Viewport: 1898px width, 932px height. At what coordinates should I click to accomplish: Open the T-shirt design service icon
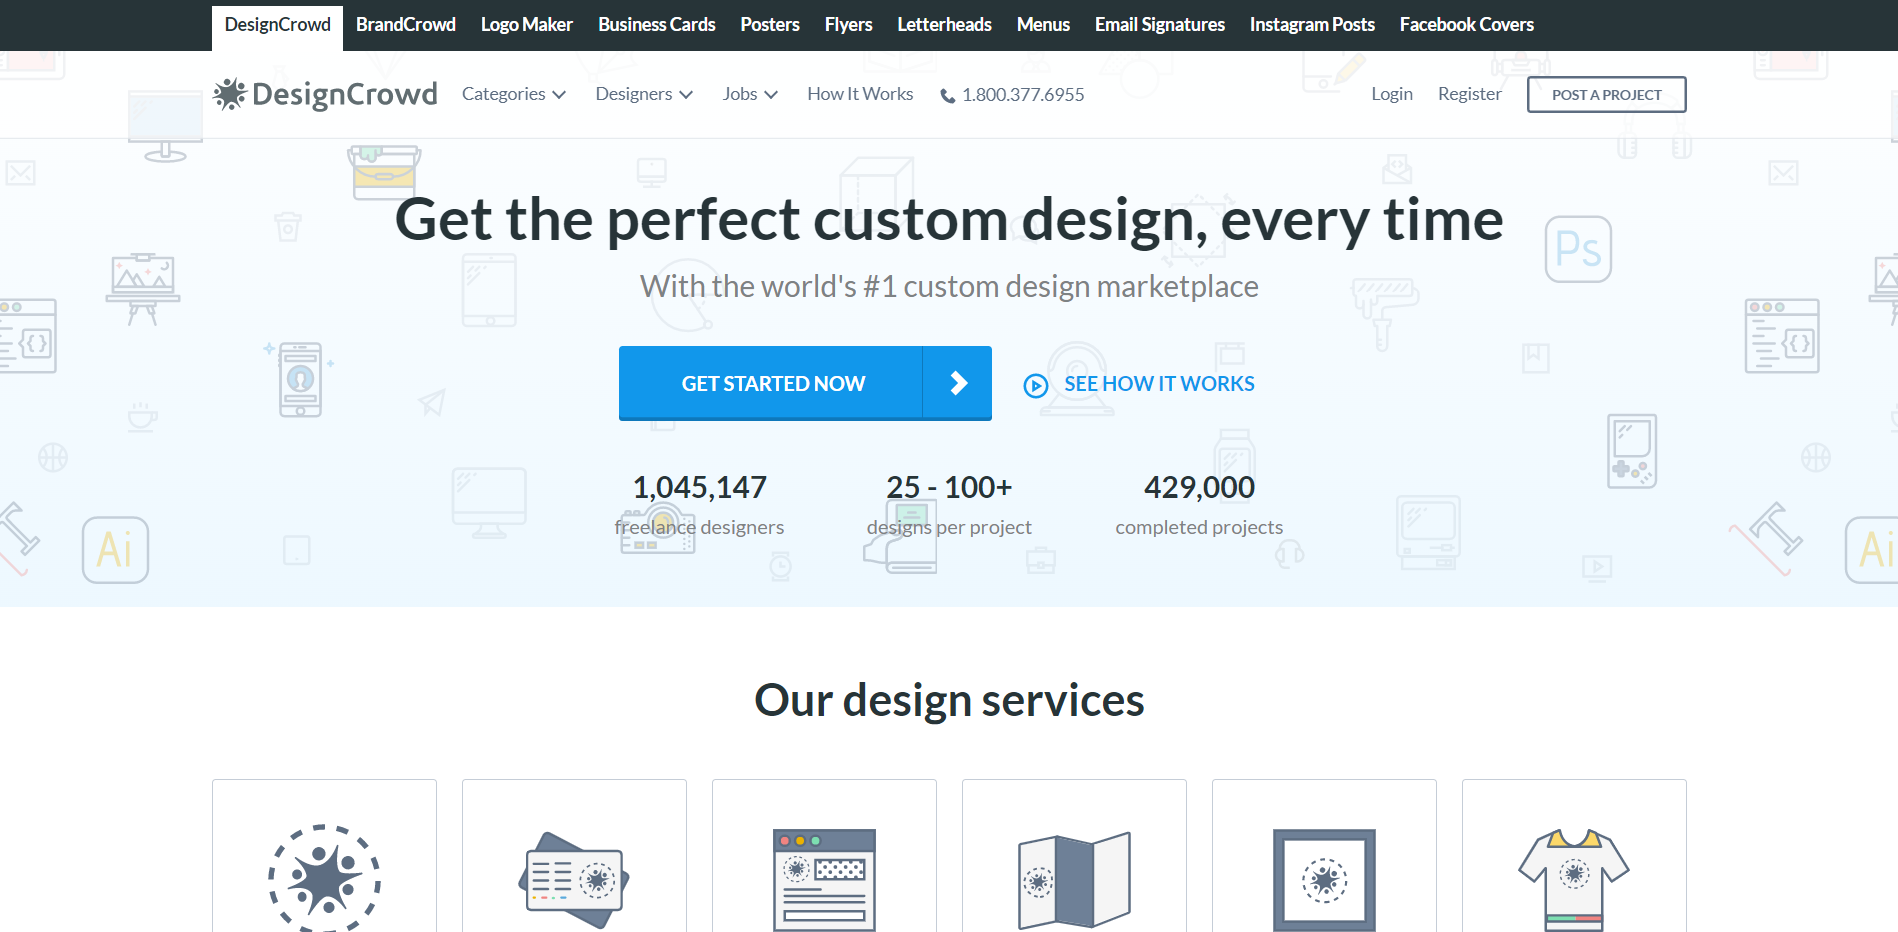[1574, 880]
